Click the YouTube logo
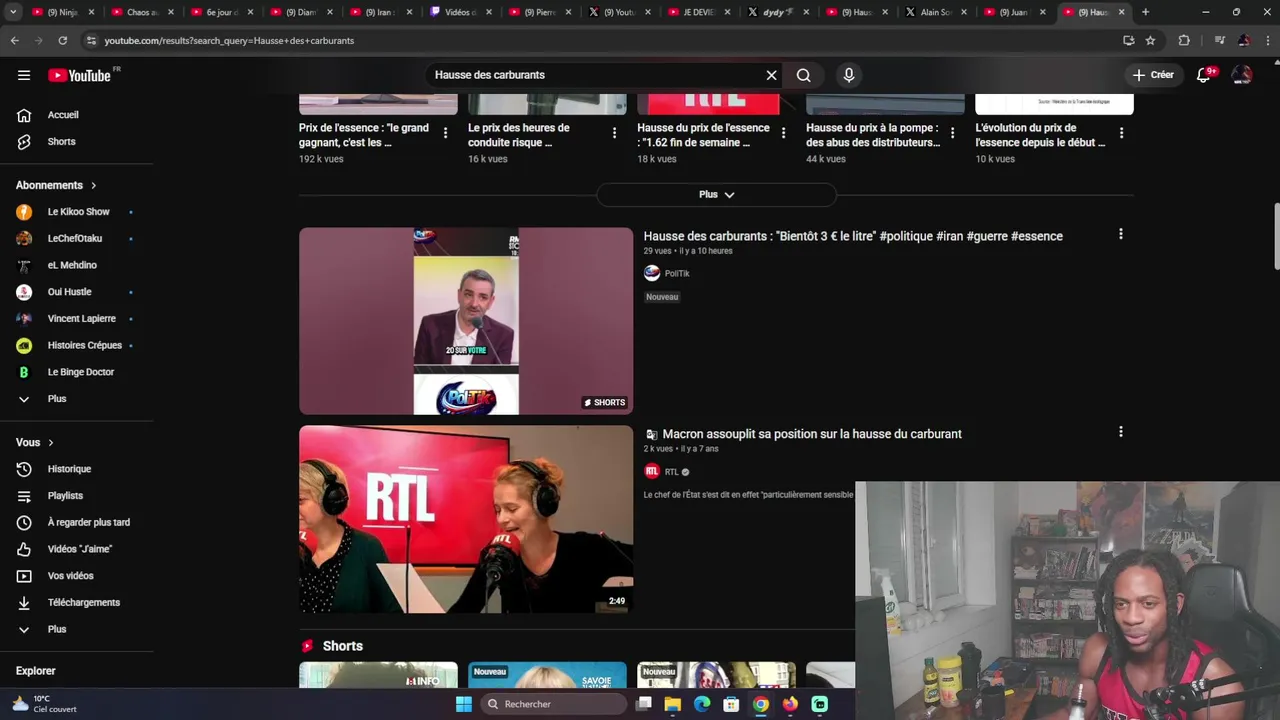The height and width of the screenshot is (720, 1280). (79, 75)
